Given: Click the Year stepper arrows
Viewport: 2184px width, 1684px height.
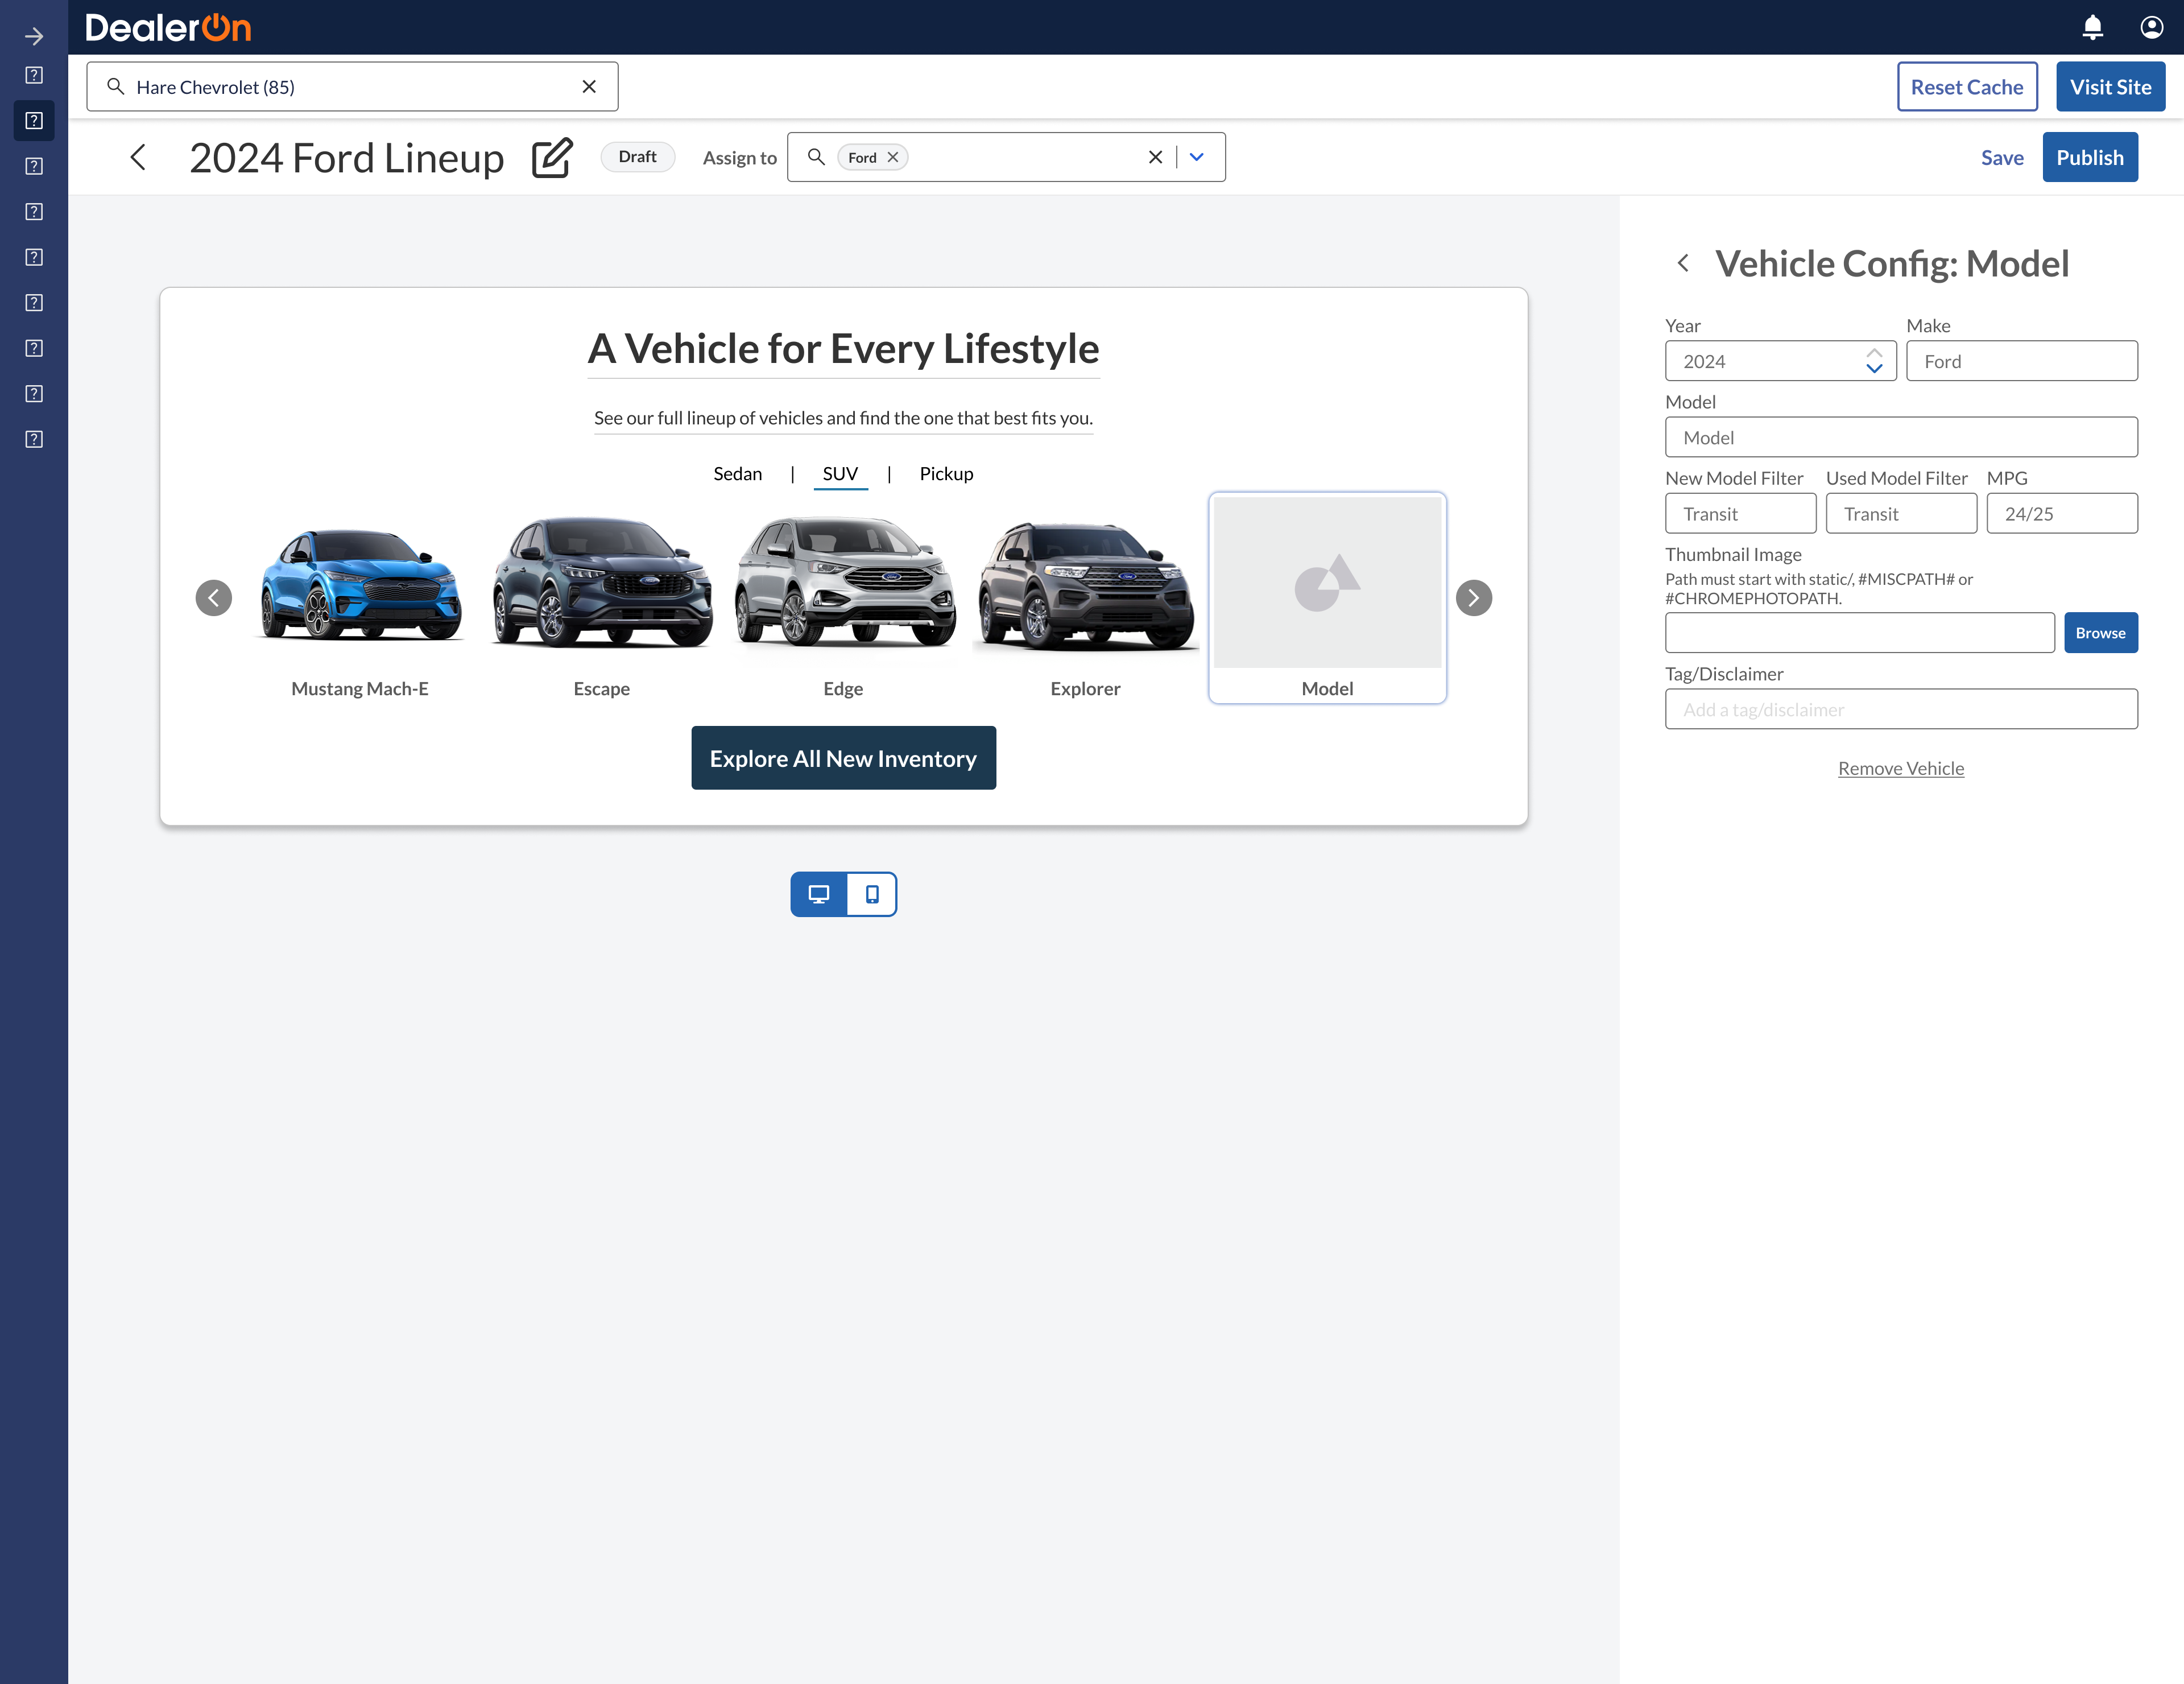Looking at the screenshot, I should click(x=1874, y=361).
